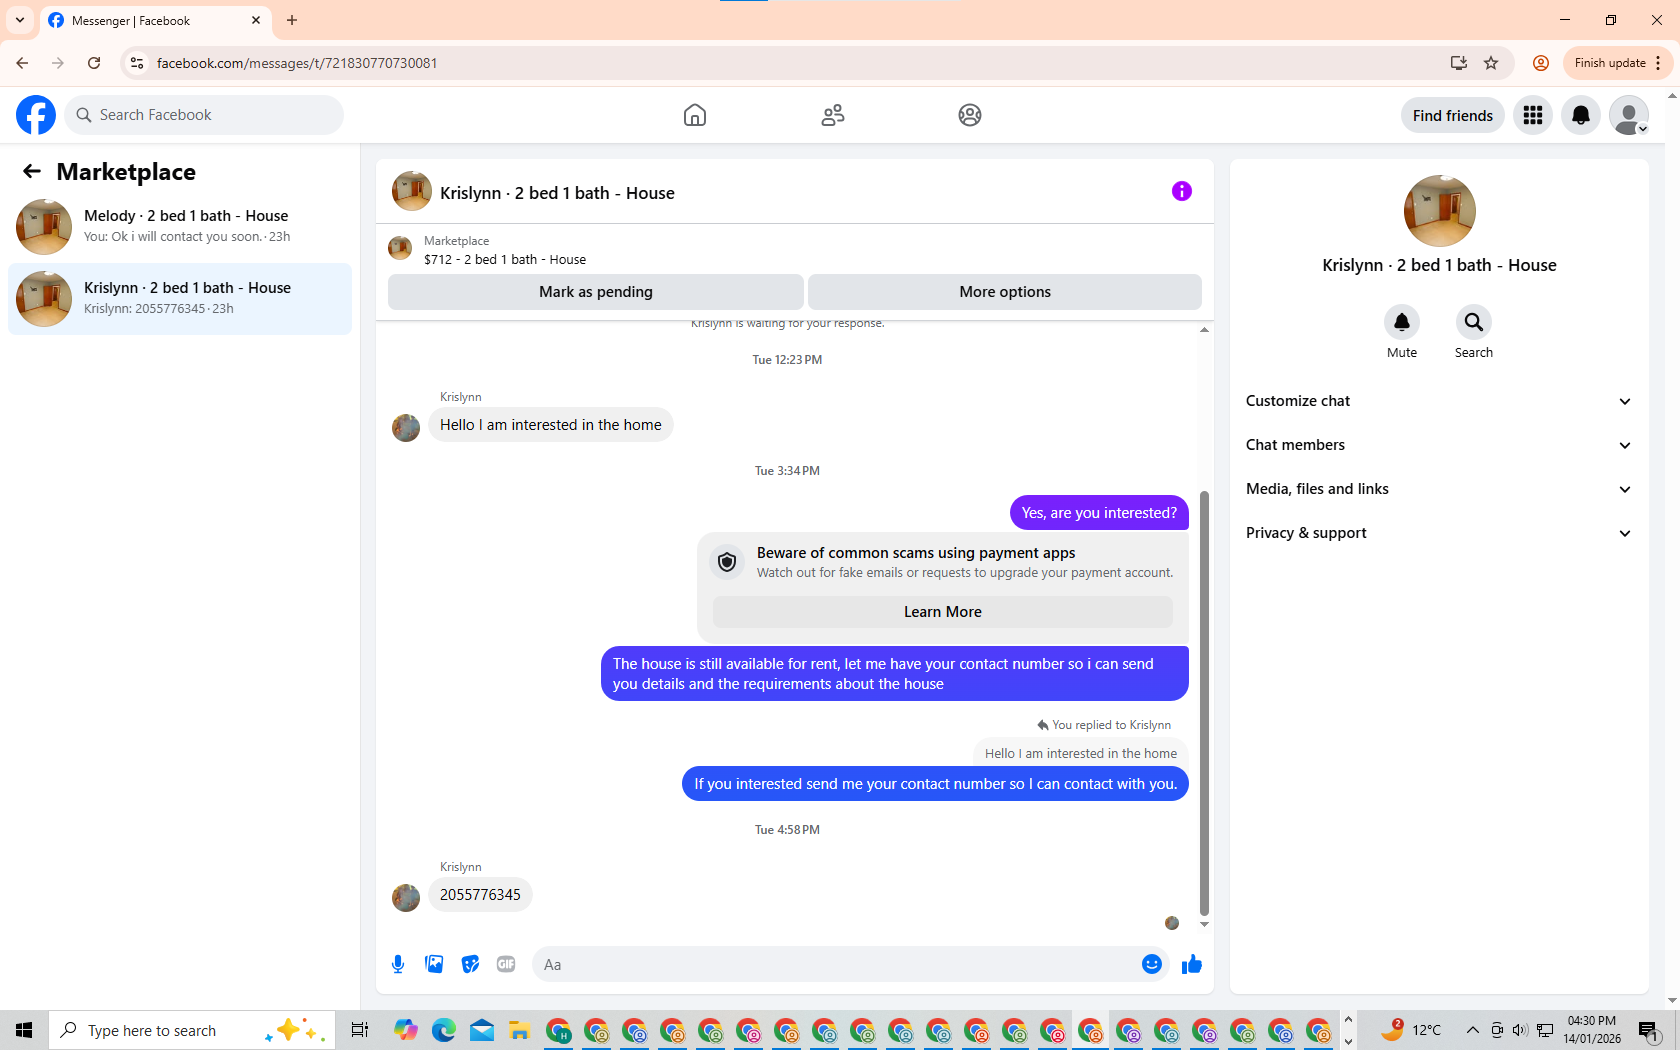Viewport: 1680px width, 1050px height.
Task: Focus the Search Facebook box
Action: (x=204, y=115)
